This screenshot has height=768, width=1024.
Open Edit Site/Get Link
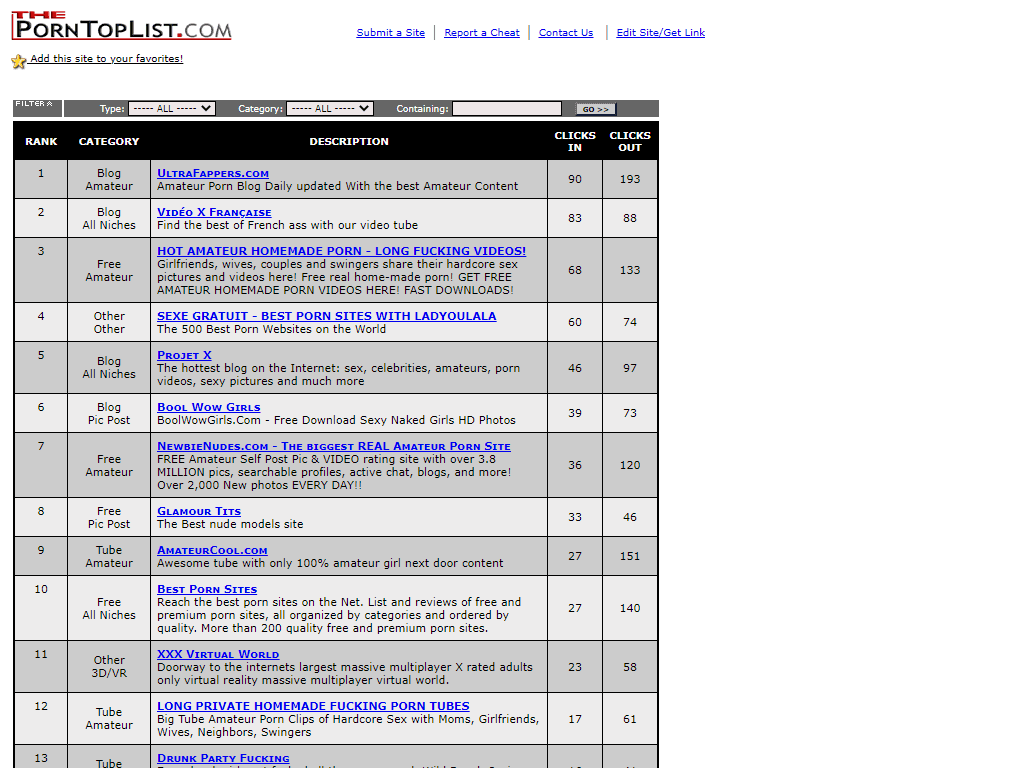660,33
